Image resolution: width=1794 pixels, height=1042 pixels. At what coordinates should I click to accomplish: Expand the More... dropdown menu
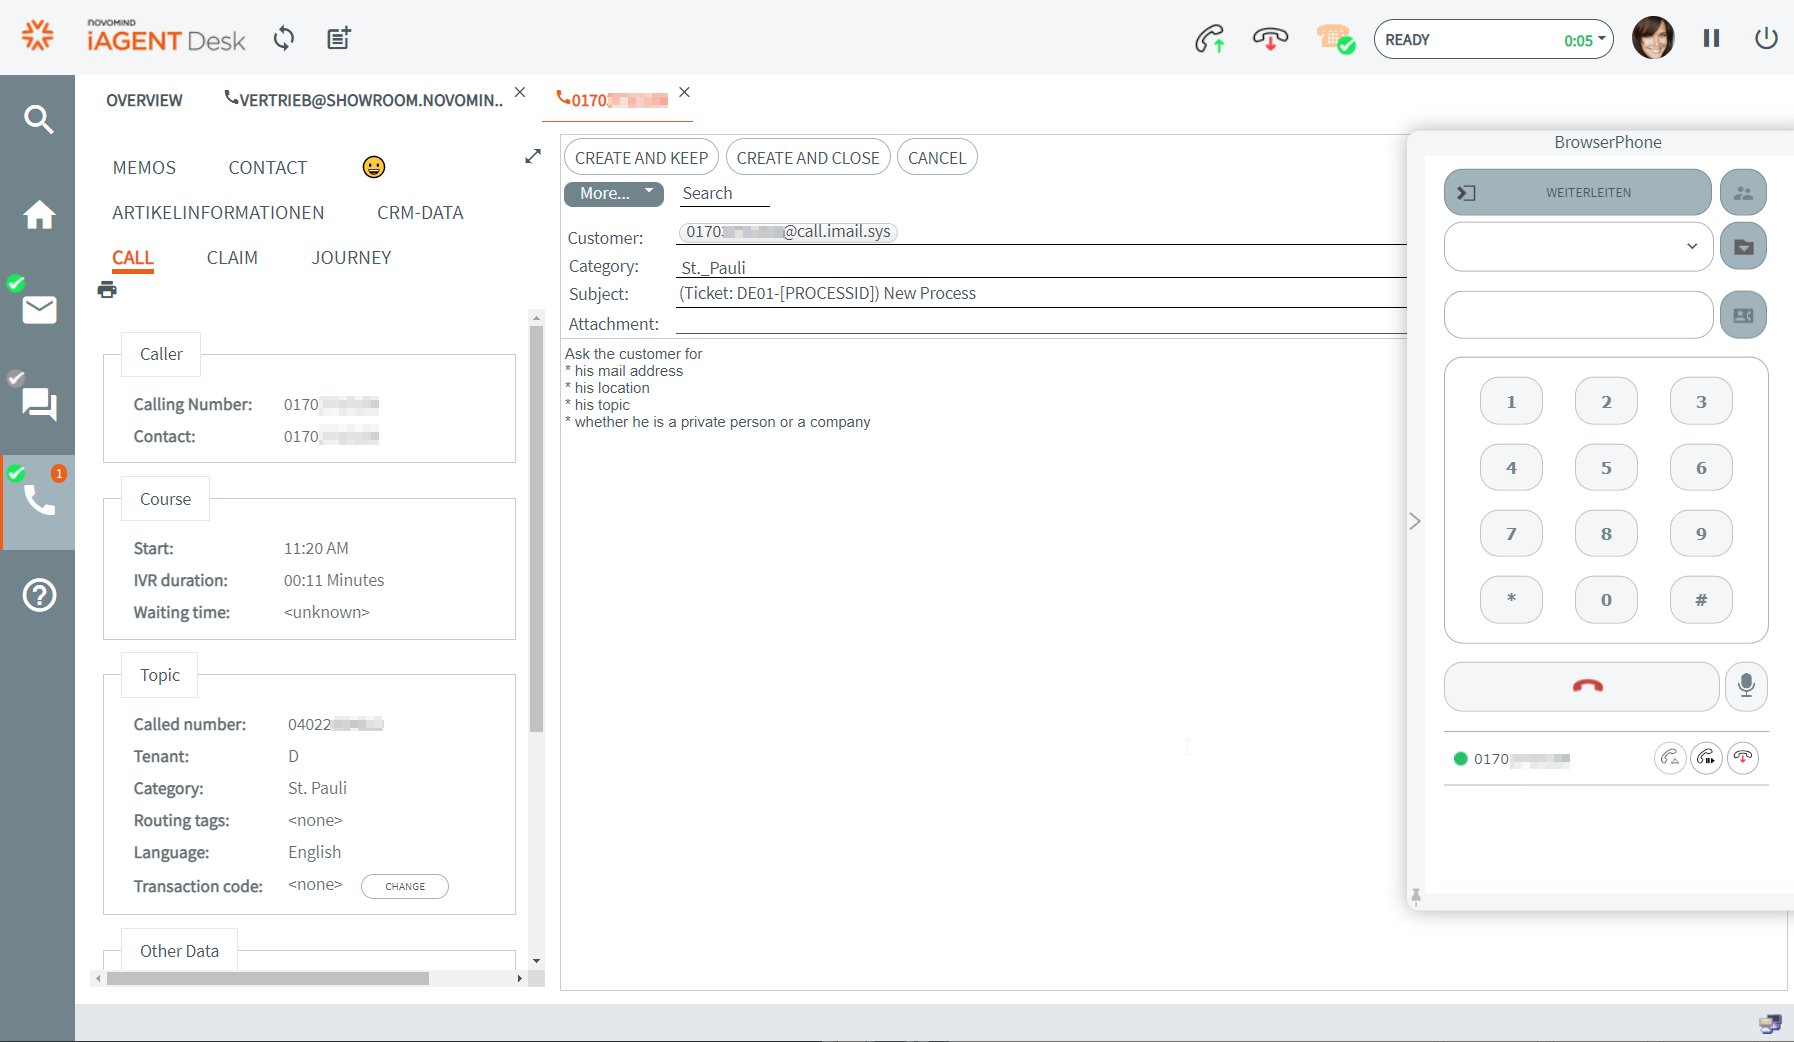pyautogui.click(x=613, y=194)
